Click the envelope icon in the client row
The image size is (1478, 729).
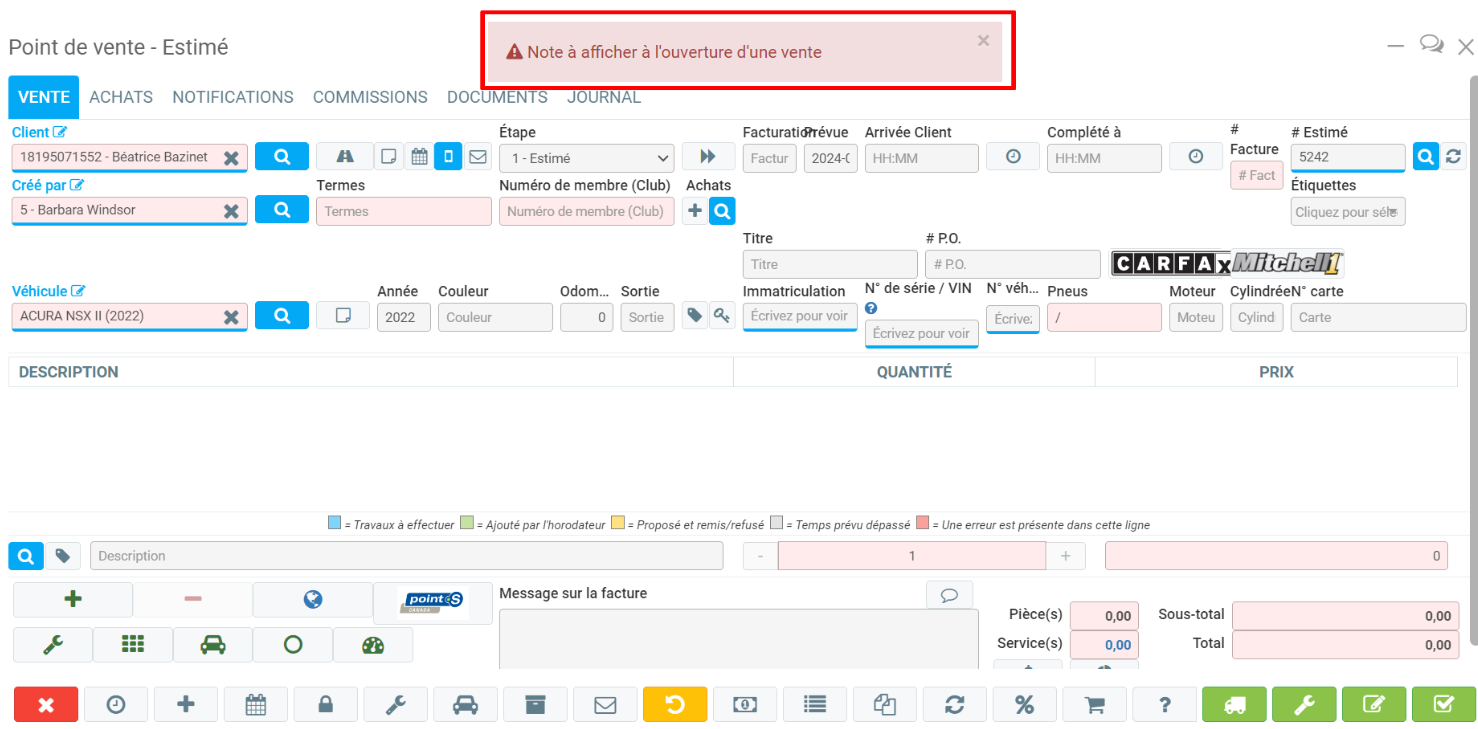click(477, 157)
